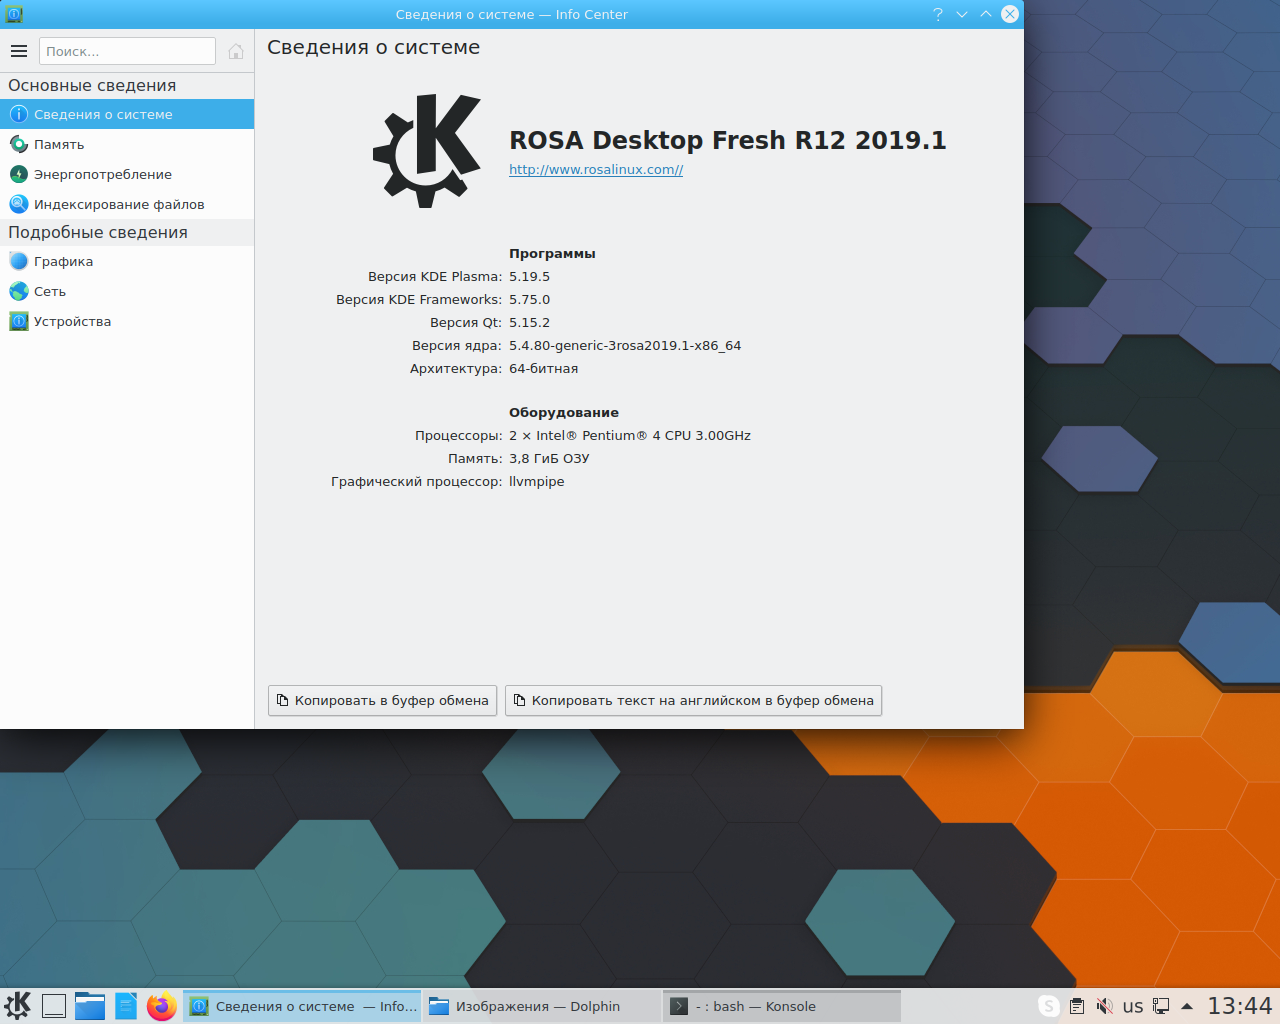Click the Графика blue sphere icon
Screen dimensions: 1280x1024
(x=18, y=261)
